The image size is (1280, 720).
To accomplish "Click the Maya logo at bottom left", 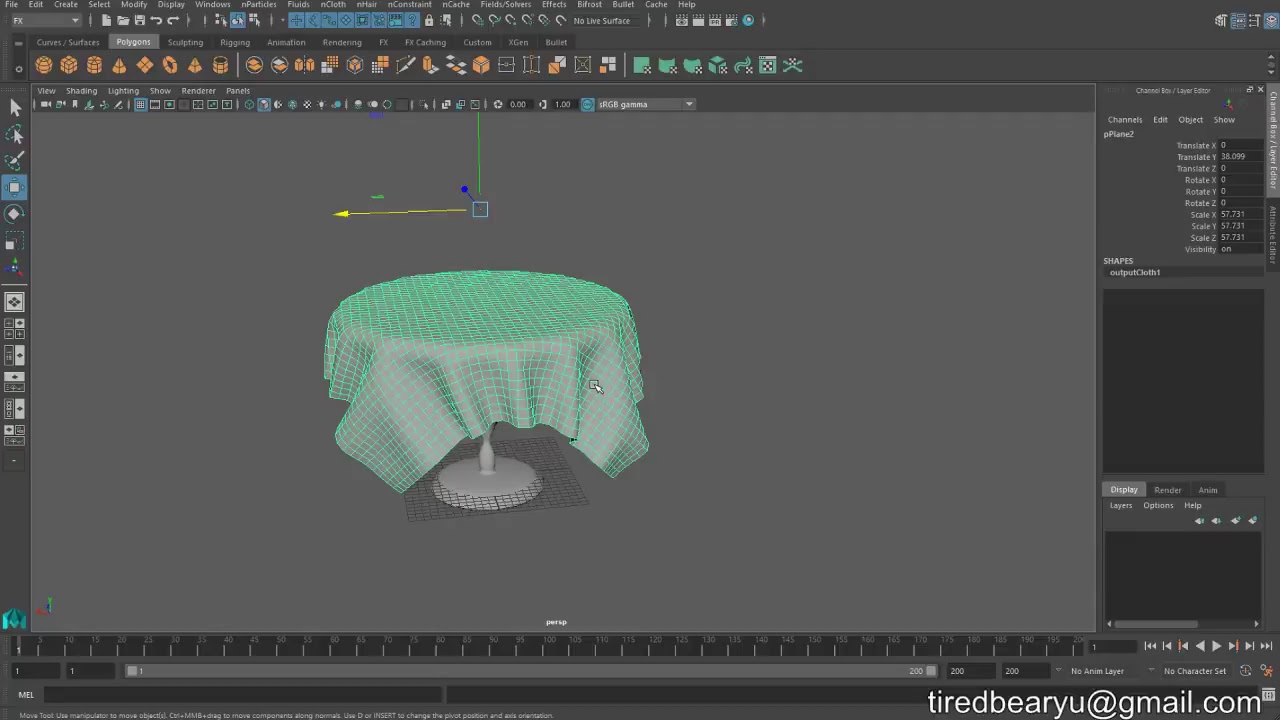I will 14,619.
